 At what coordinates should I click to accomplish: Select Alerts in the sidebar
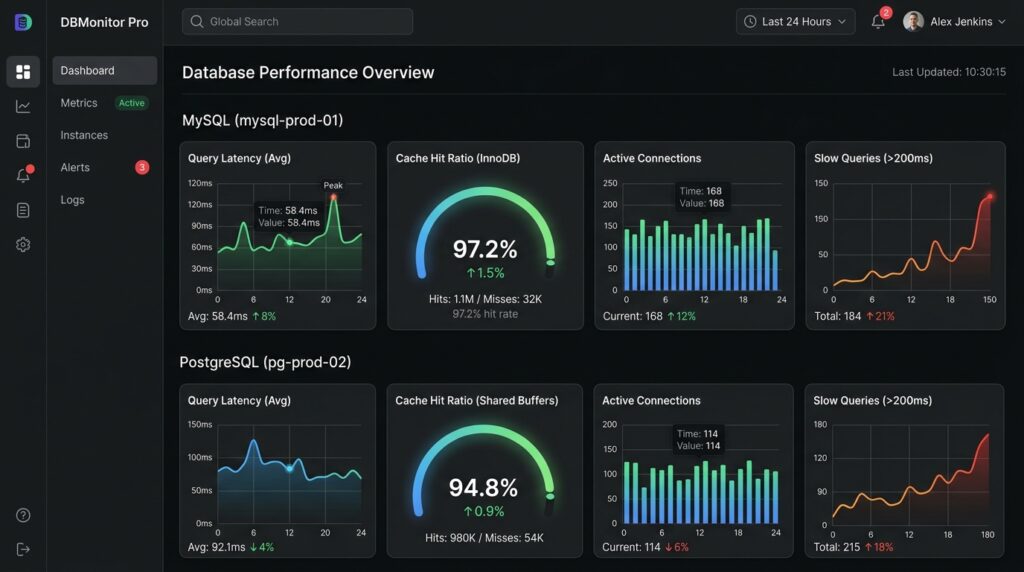[x=75, y=167]
